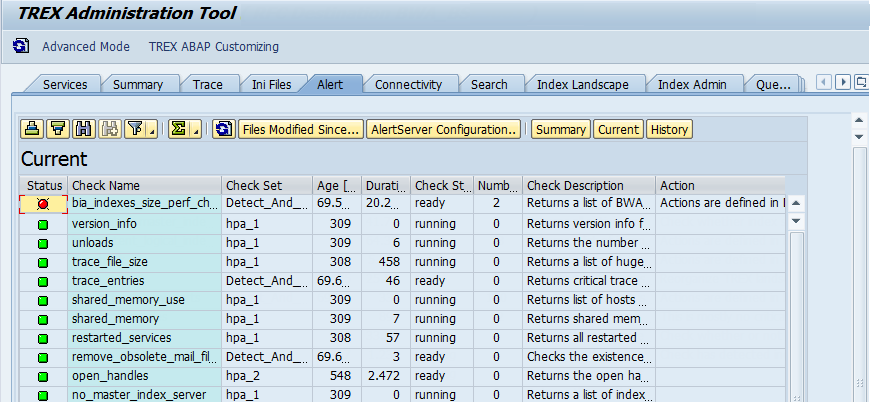Open AlertServer Configuration

(x=443, y=129)
